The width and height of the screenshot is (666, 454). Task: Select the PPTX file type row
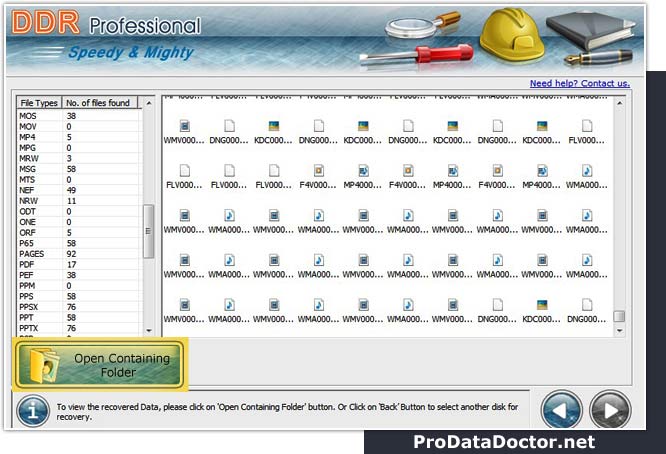(79, 328)
